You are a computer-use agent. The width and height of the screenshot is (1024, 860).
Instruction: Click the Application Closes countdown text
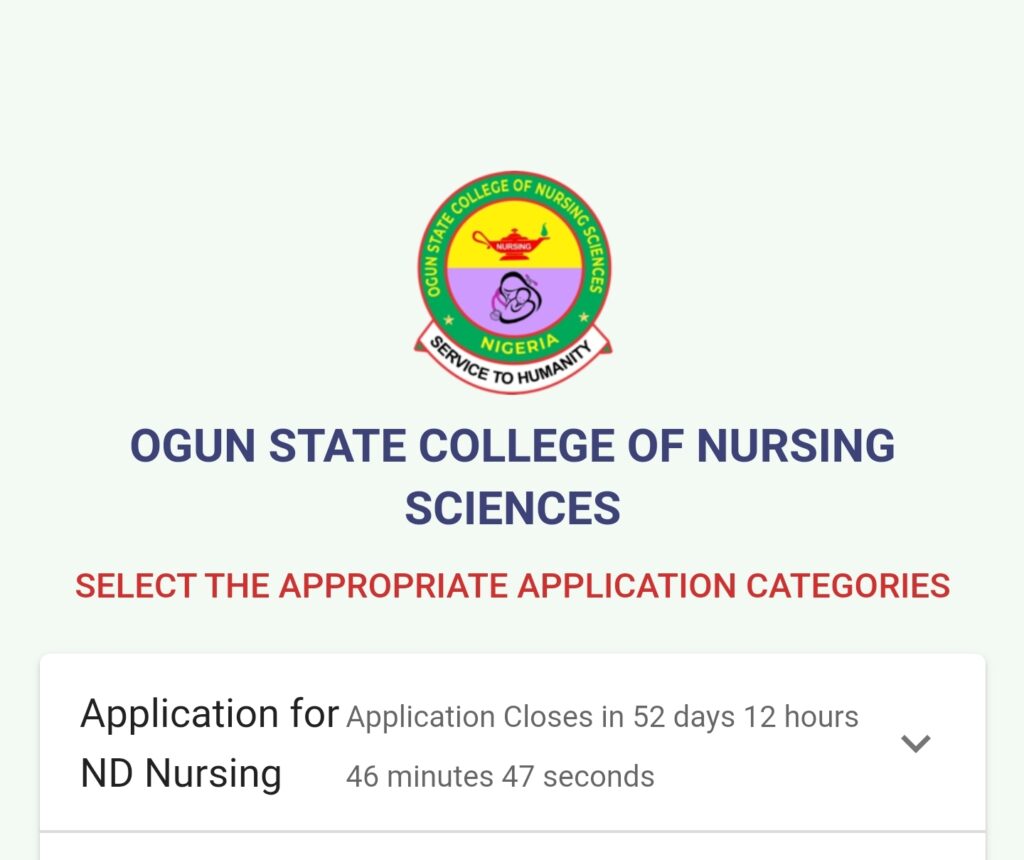[x=601, y=746]
